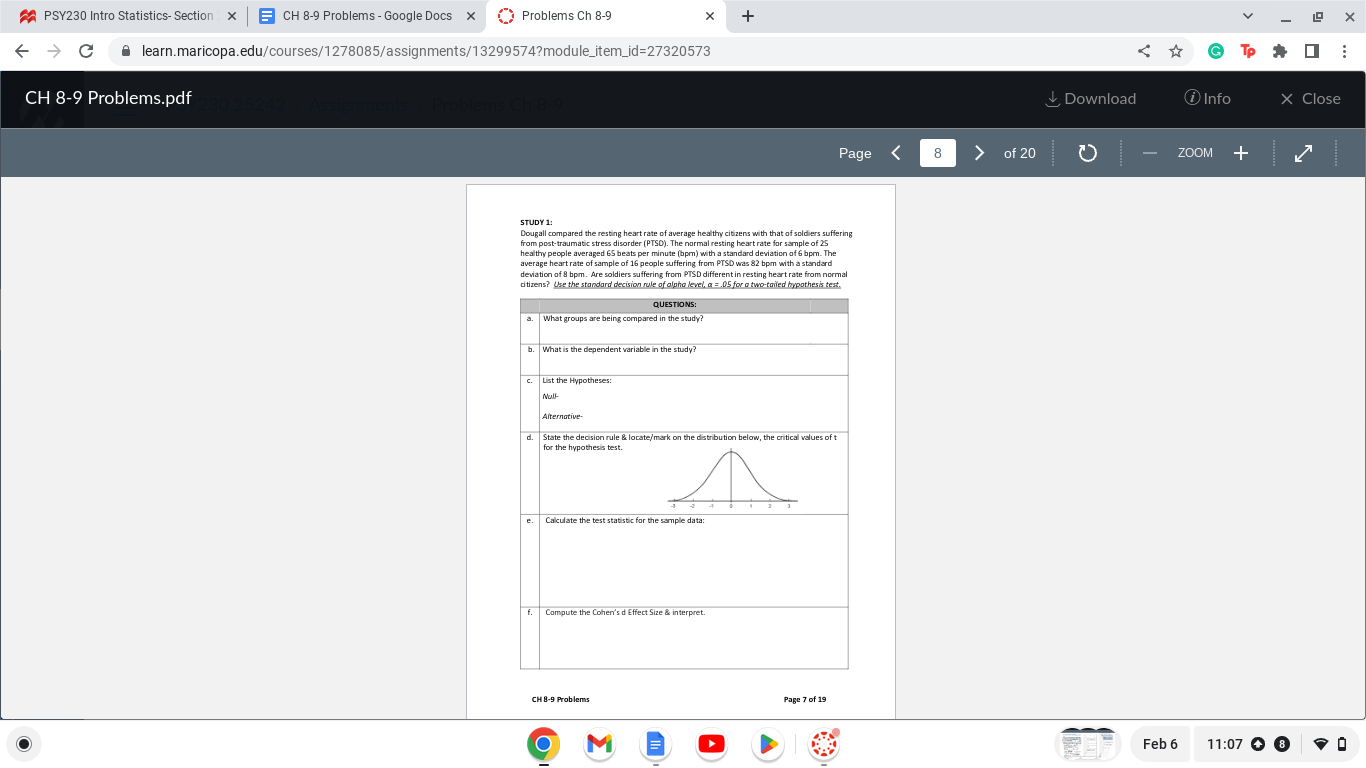The height and width of the screenshot is (768, 1366).
Task: Close the PDF viewer
Action: [x=1310, y=98]
